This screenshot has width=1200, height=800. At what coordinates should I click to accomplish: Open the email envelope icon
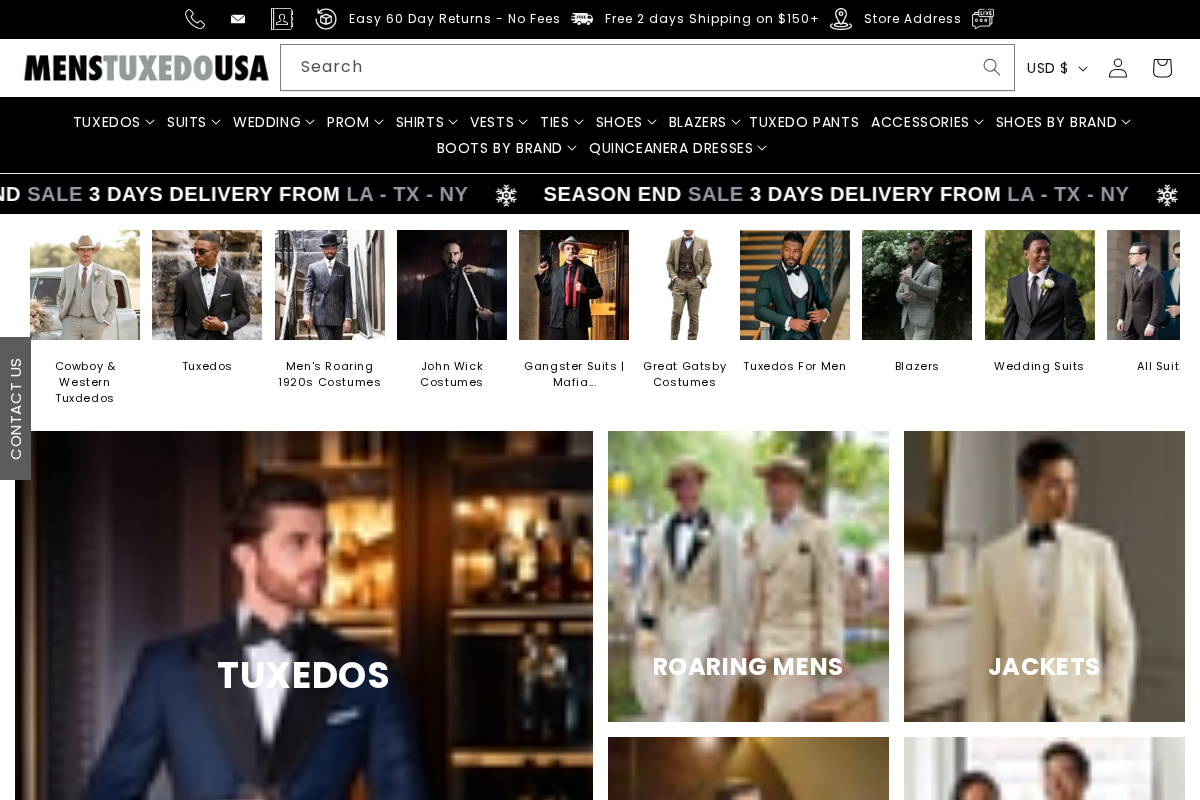coord(237,19)
